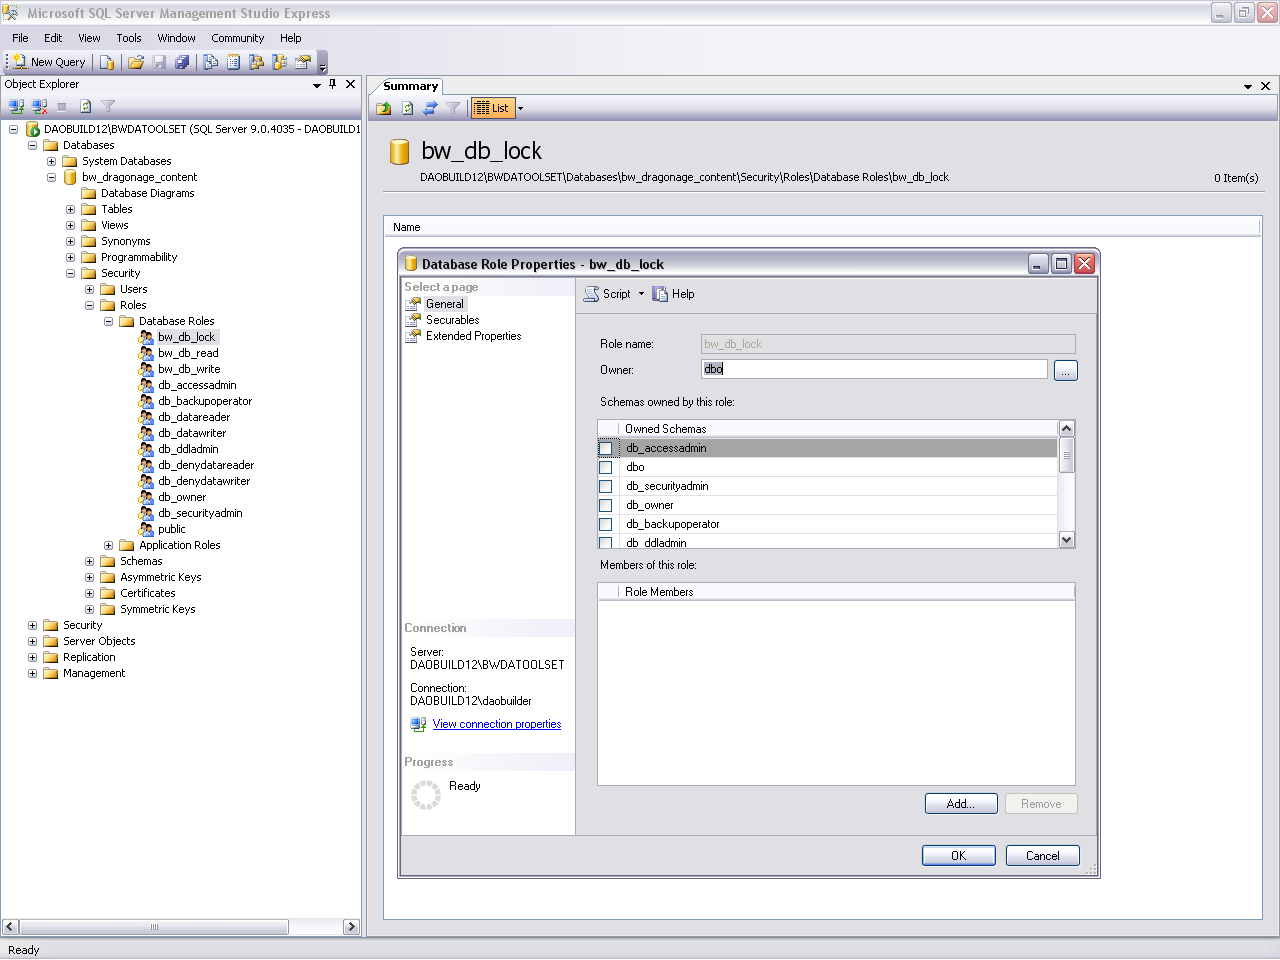Expand the Tables folder node
Screen dimensions: 1280x960
(x=71, y=209)
